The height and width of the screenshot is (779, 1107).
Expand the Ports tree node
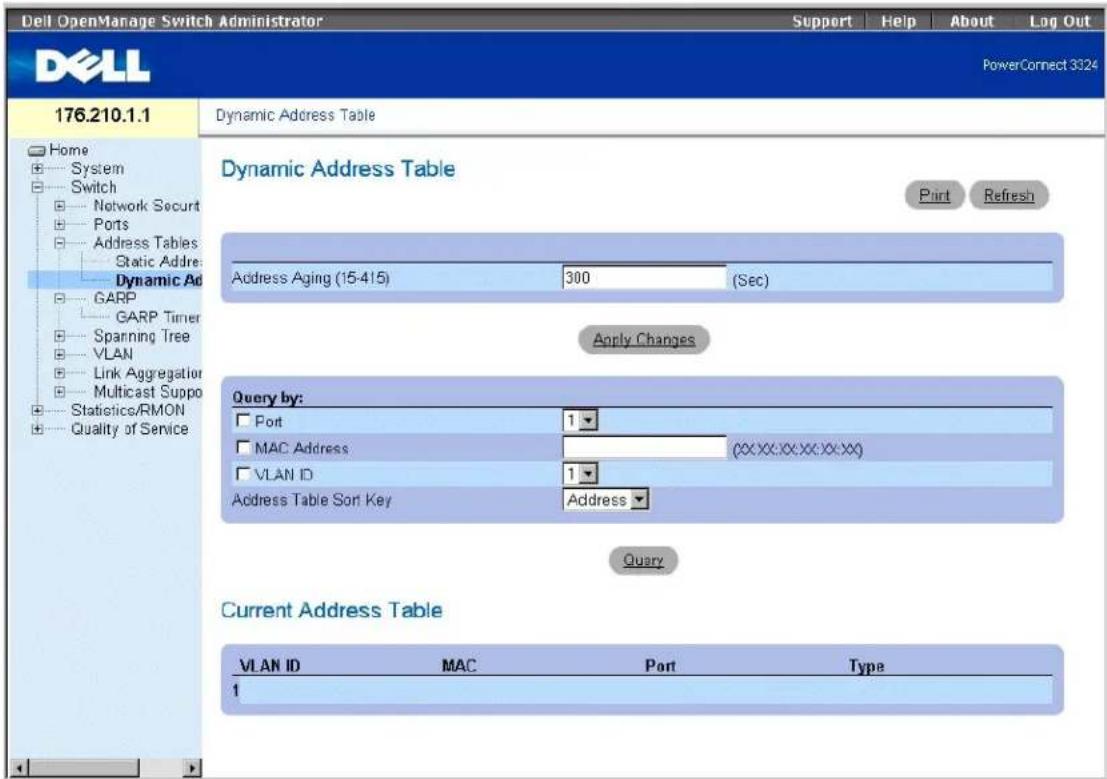pos(60,225)
